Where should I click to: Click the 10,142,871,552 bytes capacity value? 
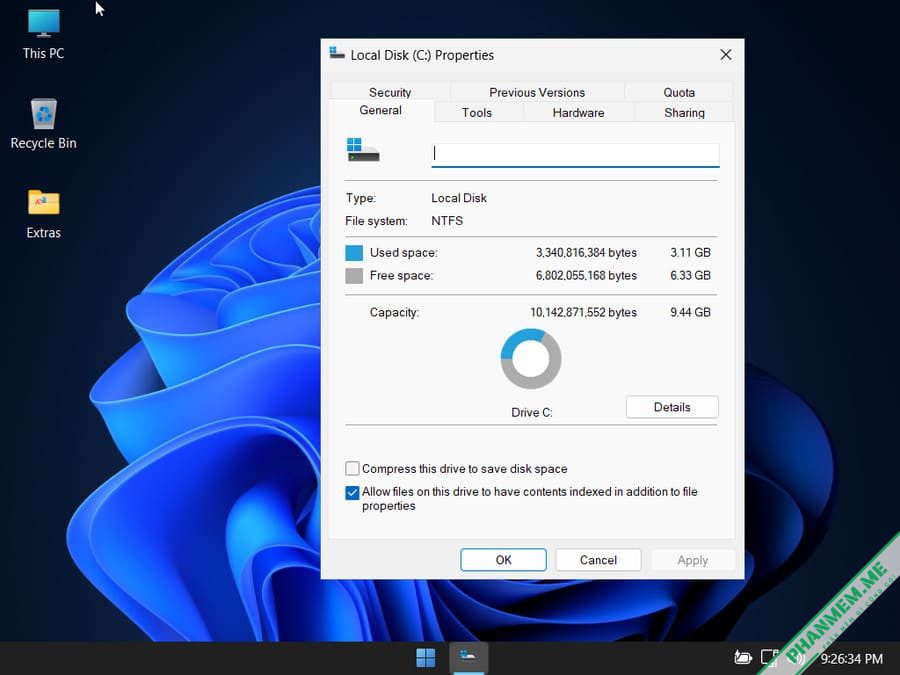pyautogui.click(x=583, y=312)
